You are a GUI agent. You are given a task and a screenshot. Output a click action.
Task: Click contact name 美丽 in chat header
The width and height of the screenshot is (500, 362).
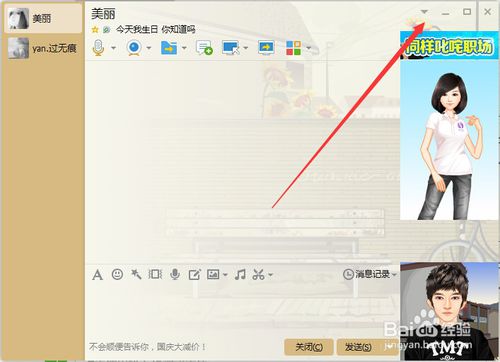coord(103,14)
